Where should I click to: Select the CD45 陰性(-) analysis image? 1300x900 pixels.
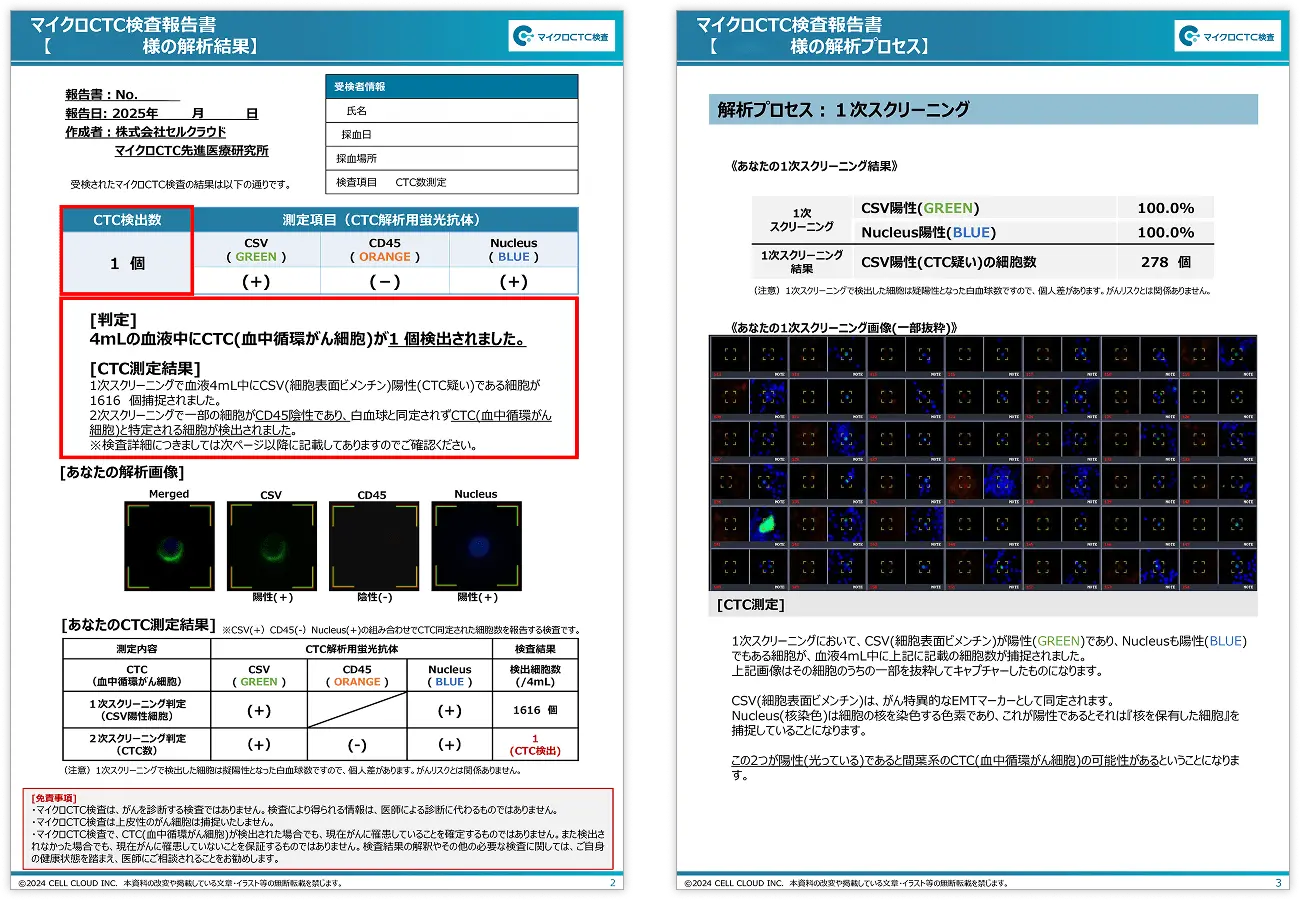pos(372,546)
